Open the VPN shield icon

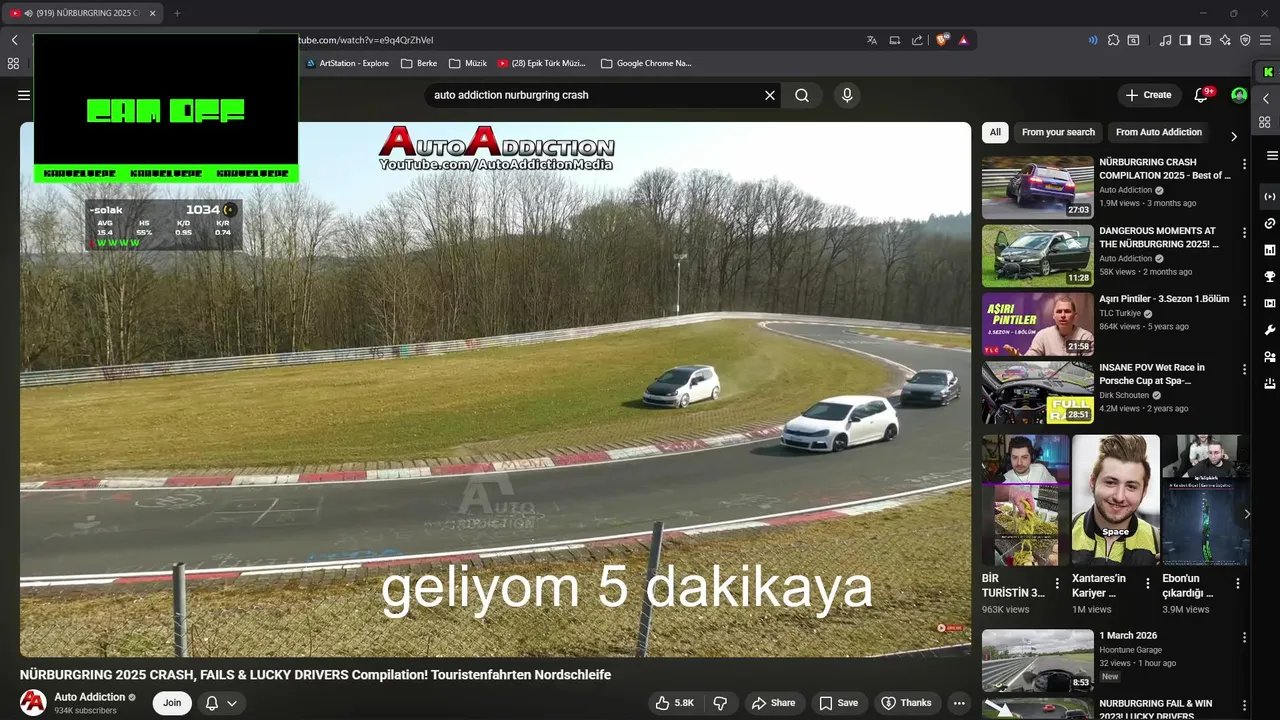(x=1245, y=40)
